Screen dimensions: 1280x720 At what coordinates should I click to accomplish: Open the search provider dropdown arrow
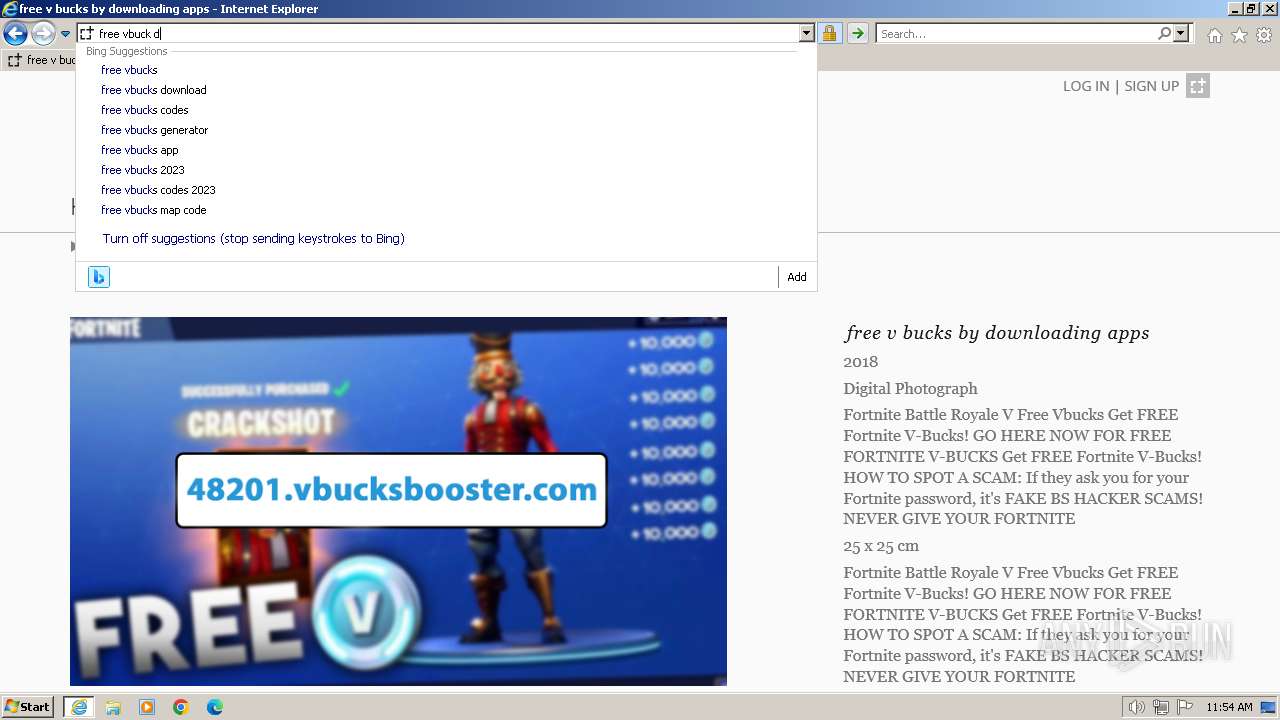(1181, 34)
